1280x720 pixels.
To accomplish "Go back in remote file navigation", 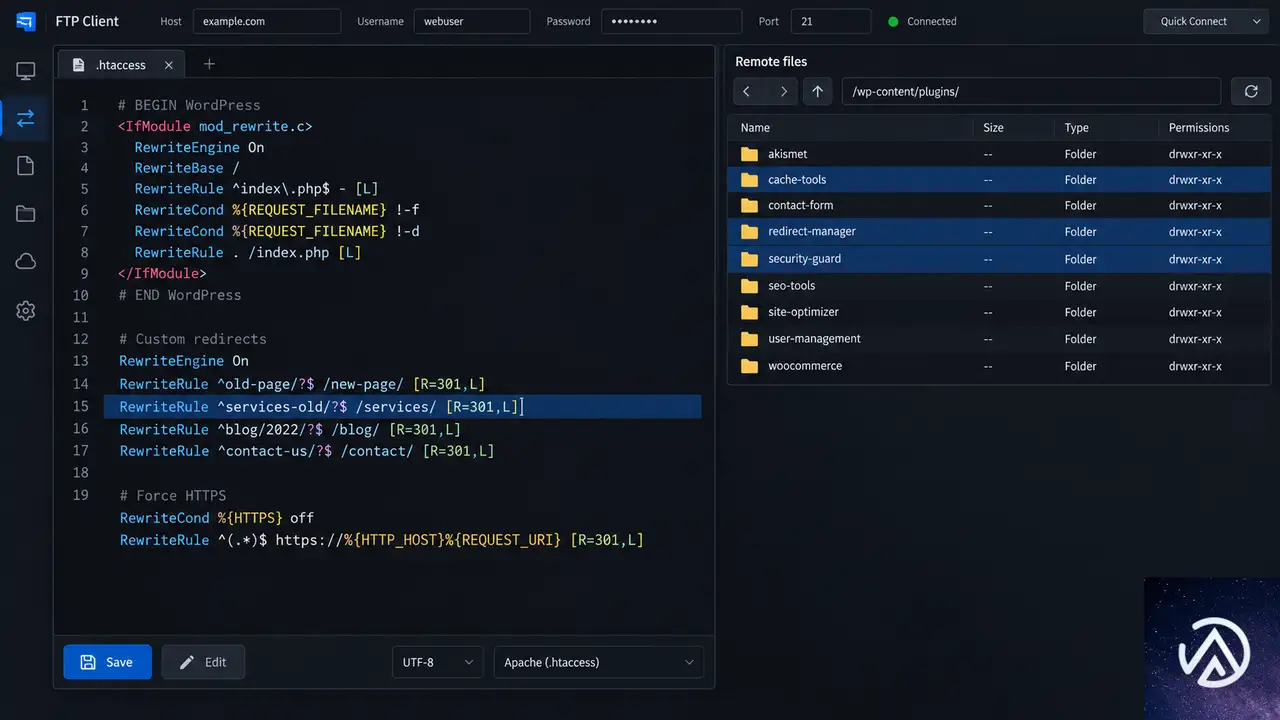I will tap(747, 91).
